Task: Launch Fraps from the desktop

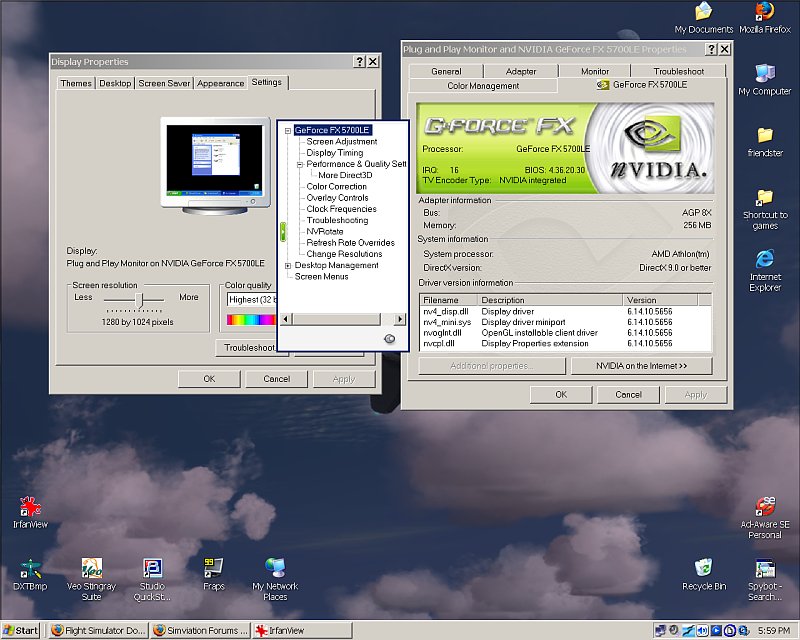Action: point(212,565)
